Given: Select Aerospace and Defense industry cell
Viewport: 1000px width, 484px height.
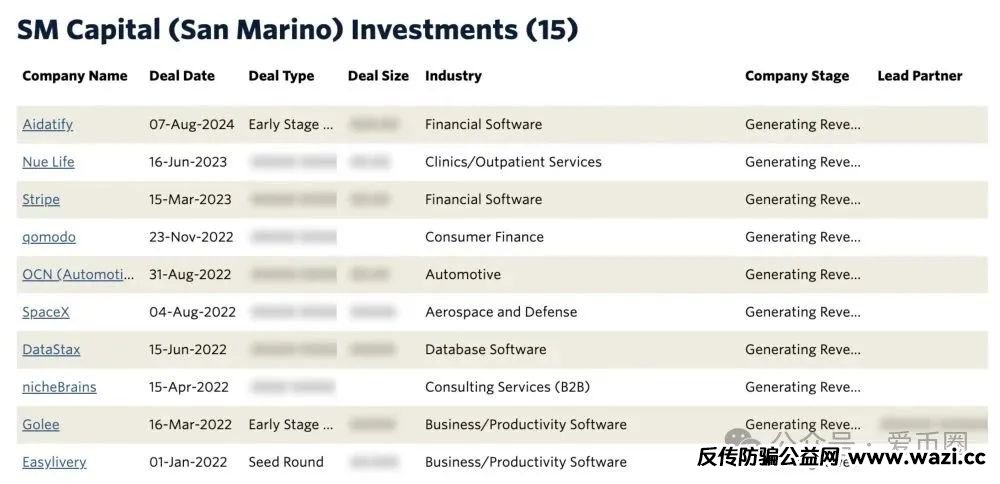Looking at the screenshot, I should 501,312.
